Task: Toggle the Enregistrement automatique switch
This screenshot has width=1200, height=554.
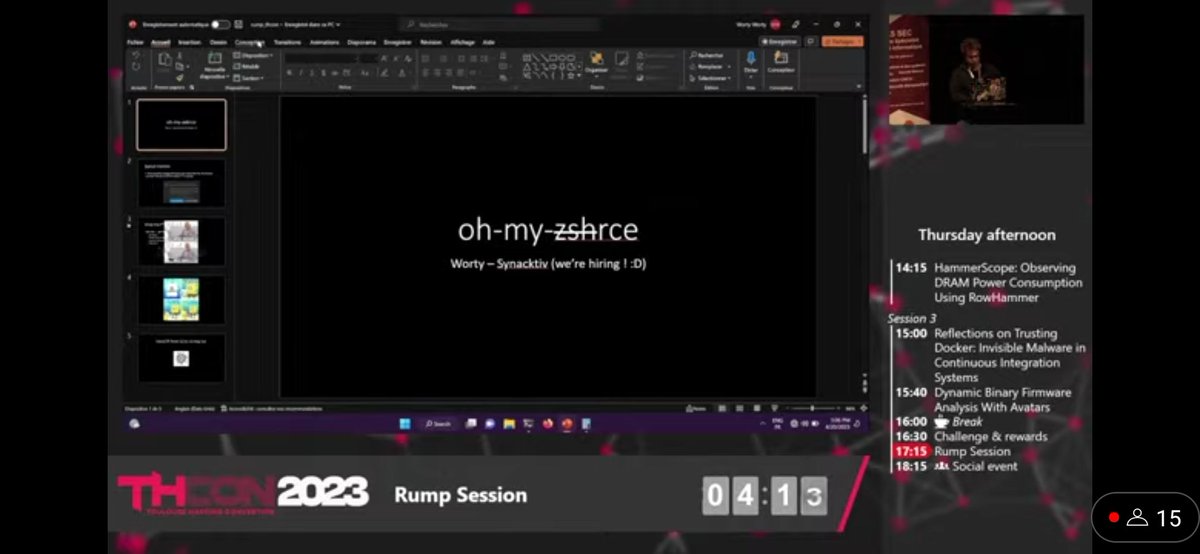Action: [221, 24]
